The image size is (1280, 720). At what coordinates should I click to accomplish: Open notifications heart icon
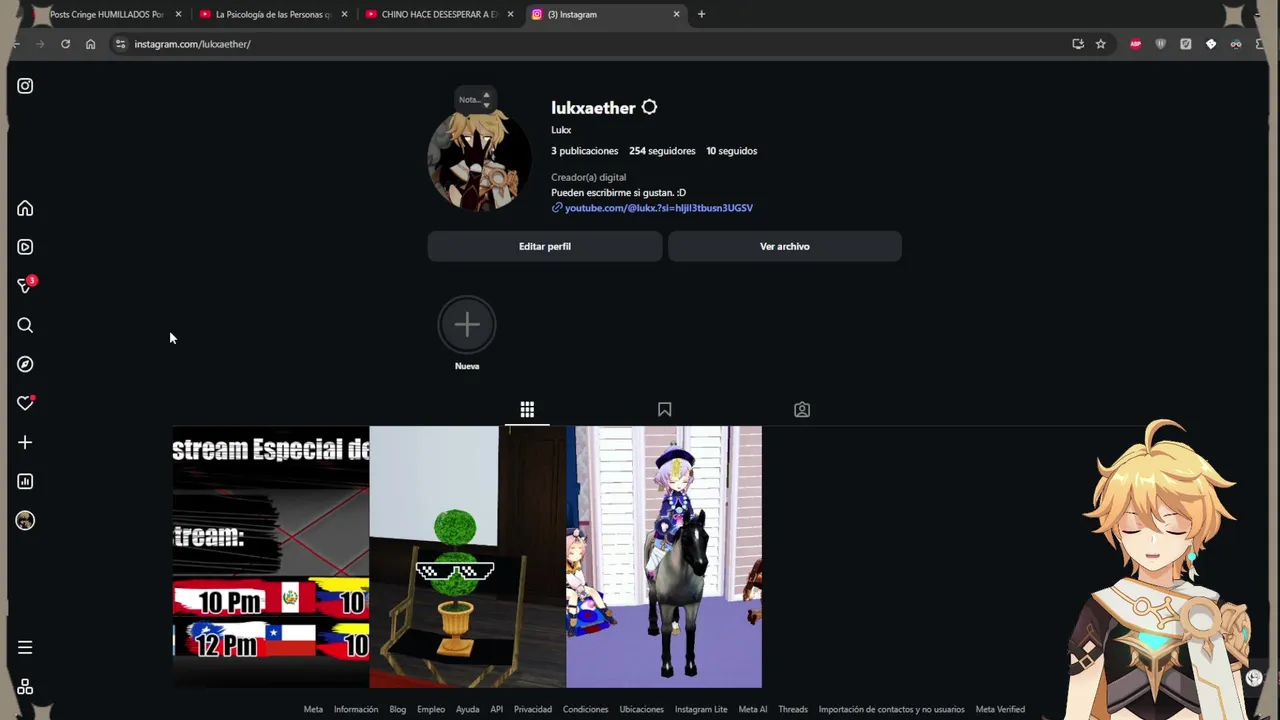point(26,403)
